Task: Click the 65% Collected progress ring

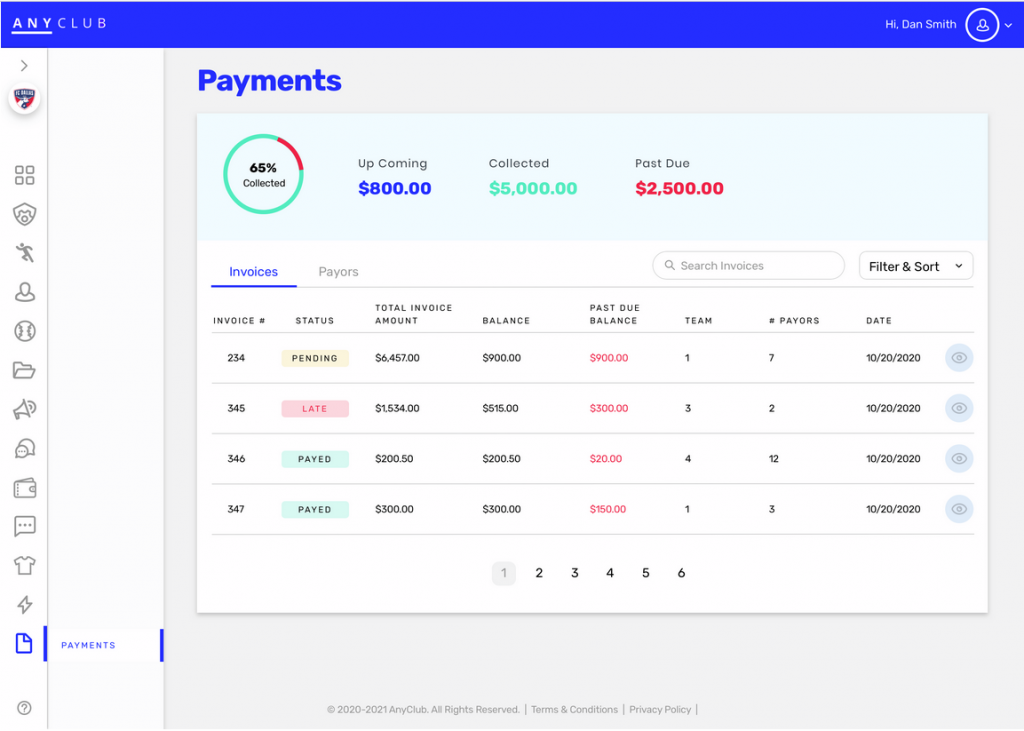Action: coord(263,174)
